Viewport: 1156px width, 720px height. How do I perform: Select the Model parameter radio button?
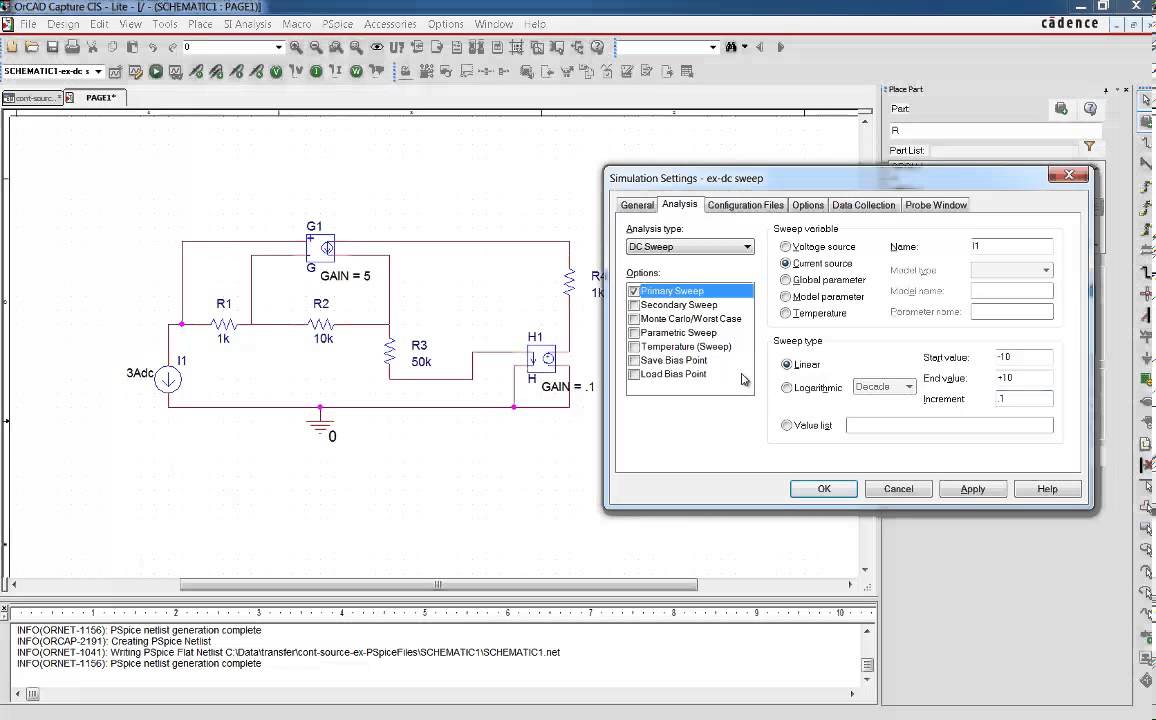point(785,296)
